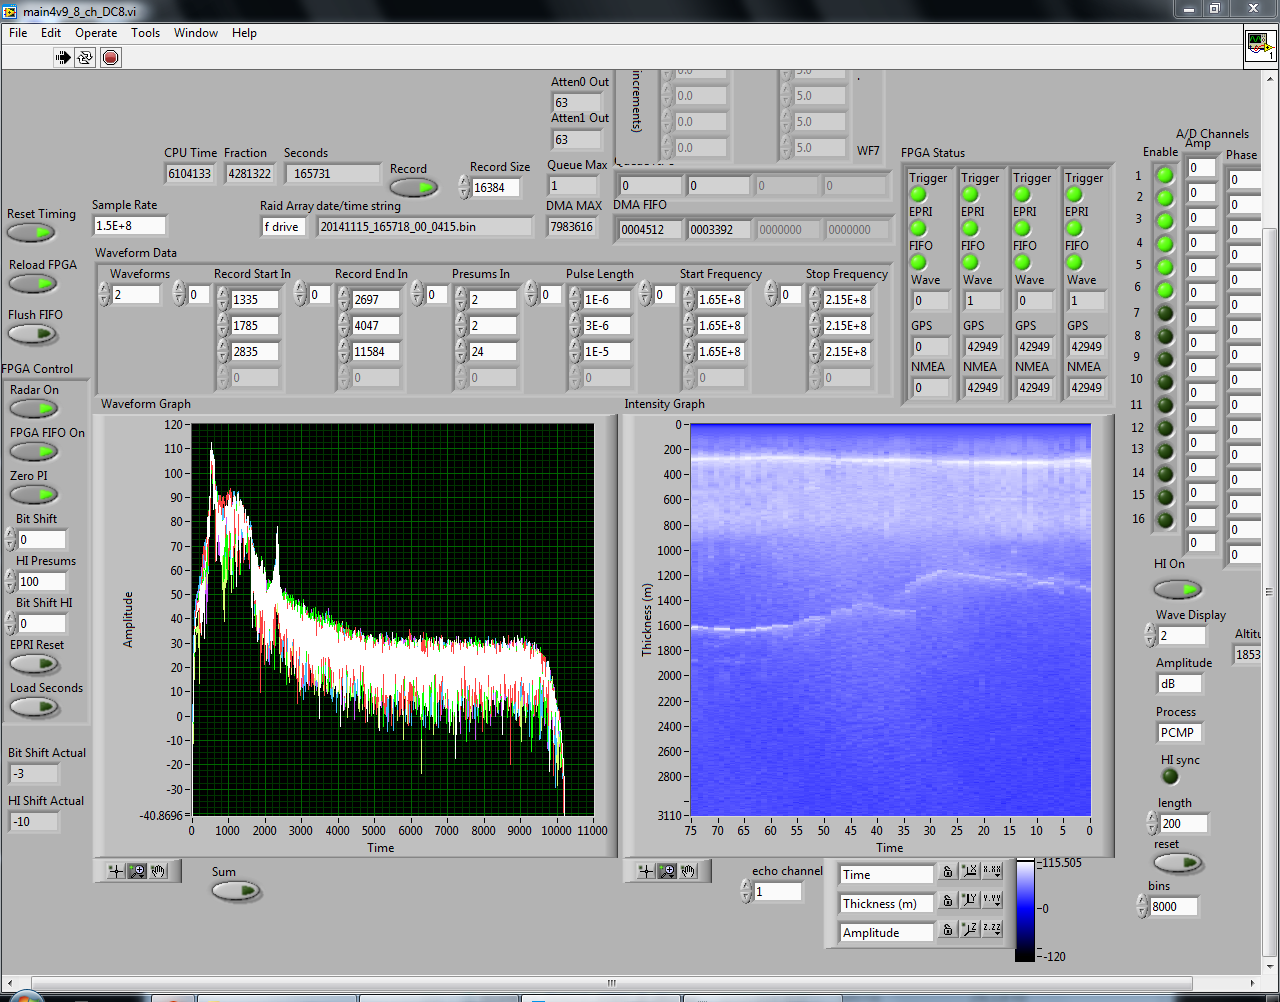The height and width of the screenshot is (1002, 1280).
Task: Click the Run arrow in the toolbar
Action: 63,58
